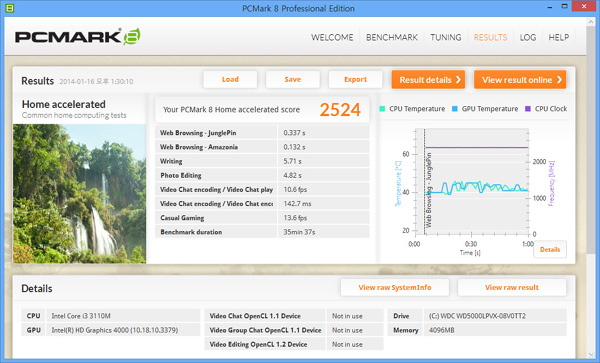This screenshot has height=363, width=600.
Task: Click the Writing result row
Action: 262,161
